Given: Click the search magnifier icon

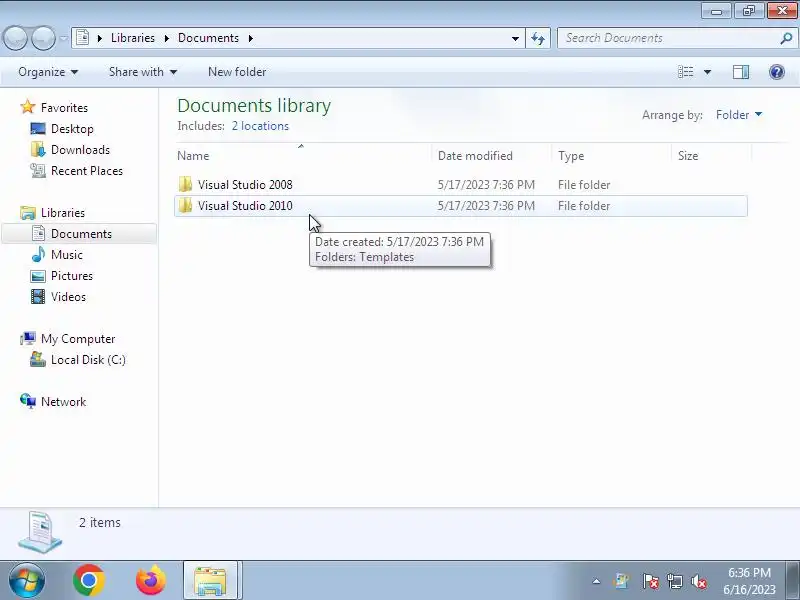Looking at the screenshot, I should tap(786, 38).
